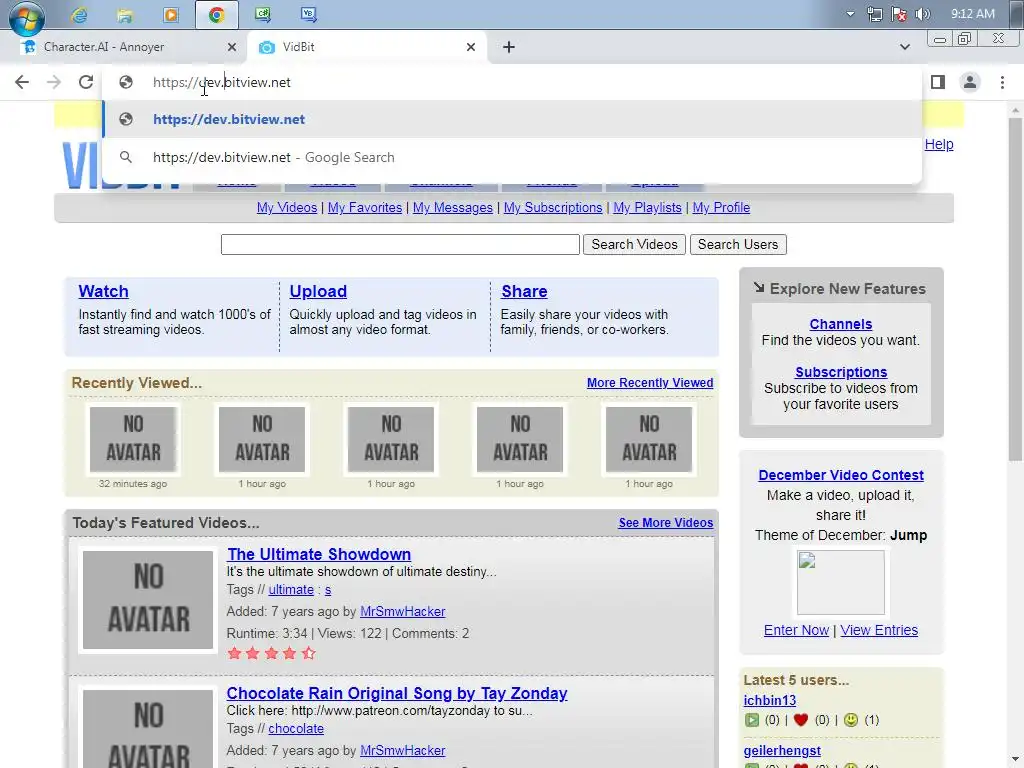This screenshot has height=768, width=1024.
Task: Open Channels in Explore New Features
Action: click(840, 324)
